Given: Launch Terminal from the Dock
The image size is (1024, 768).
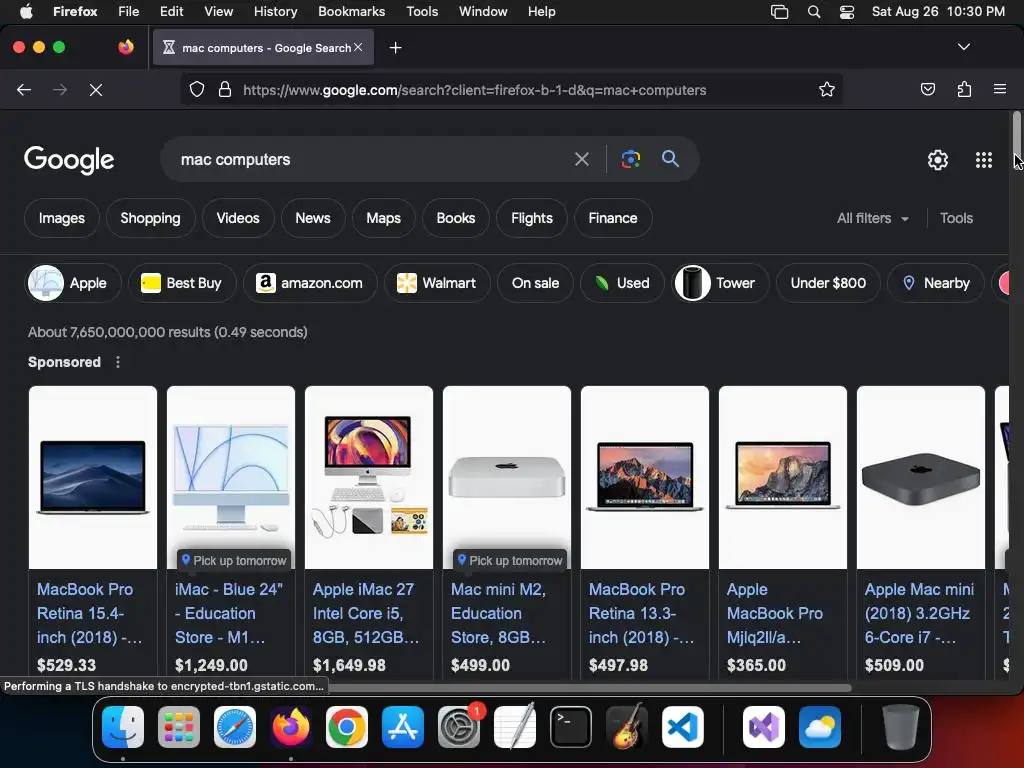Looking at the screenshot, I should [571, 727].
